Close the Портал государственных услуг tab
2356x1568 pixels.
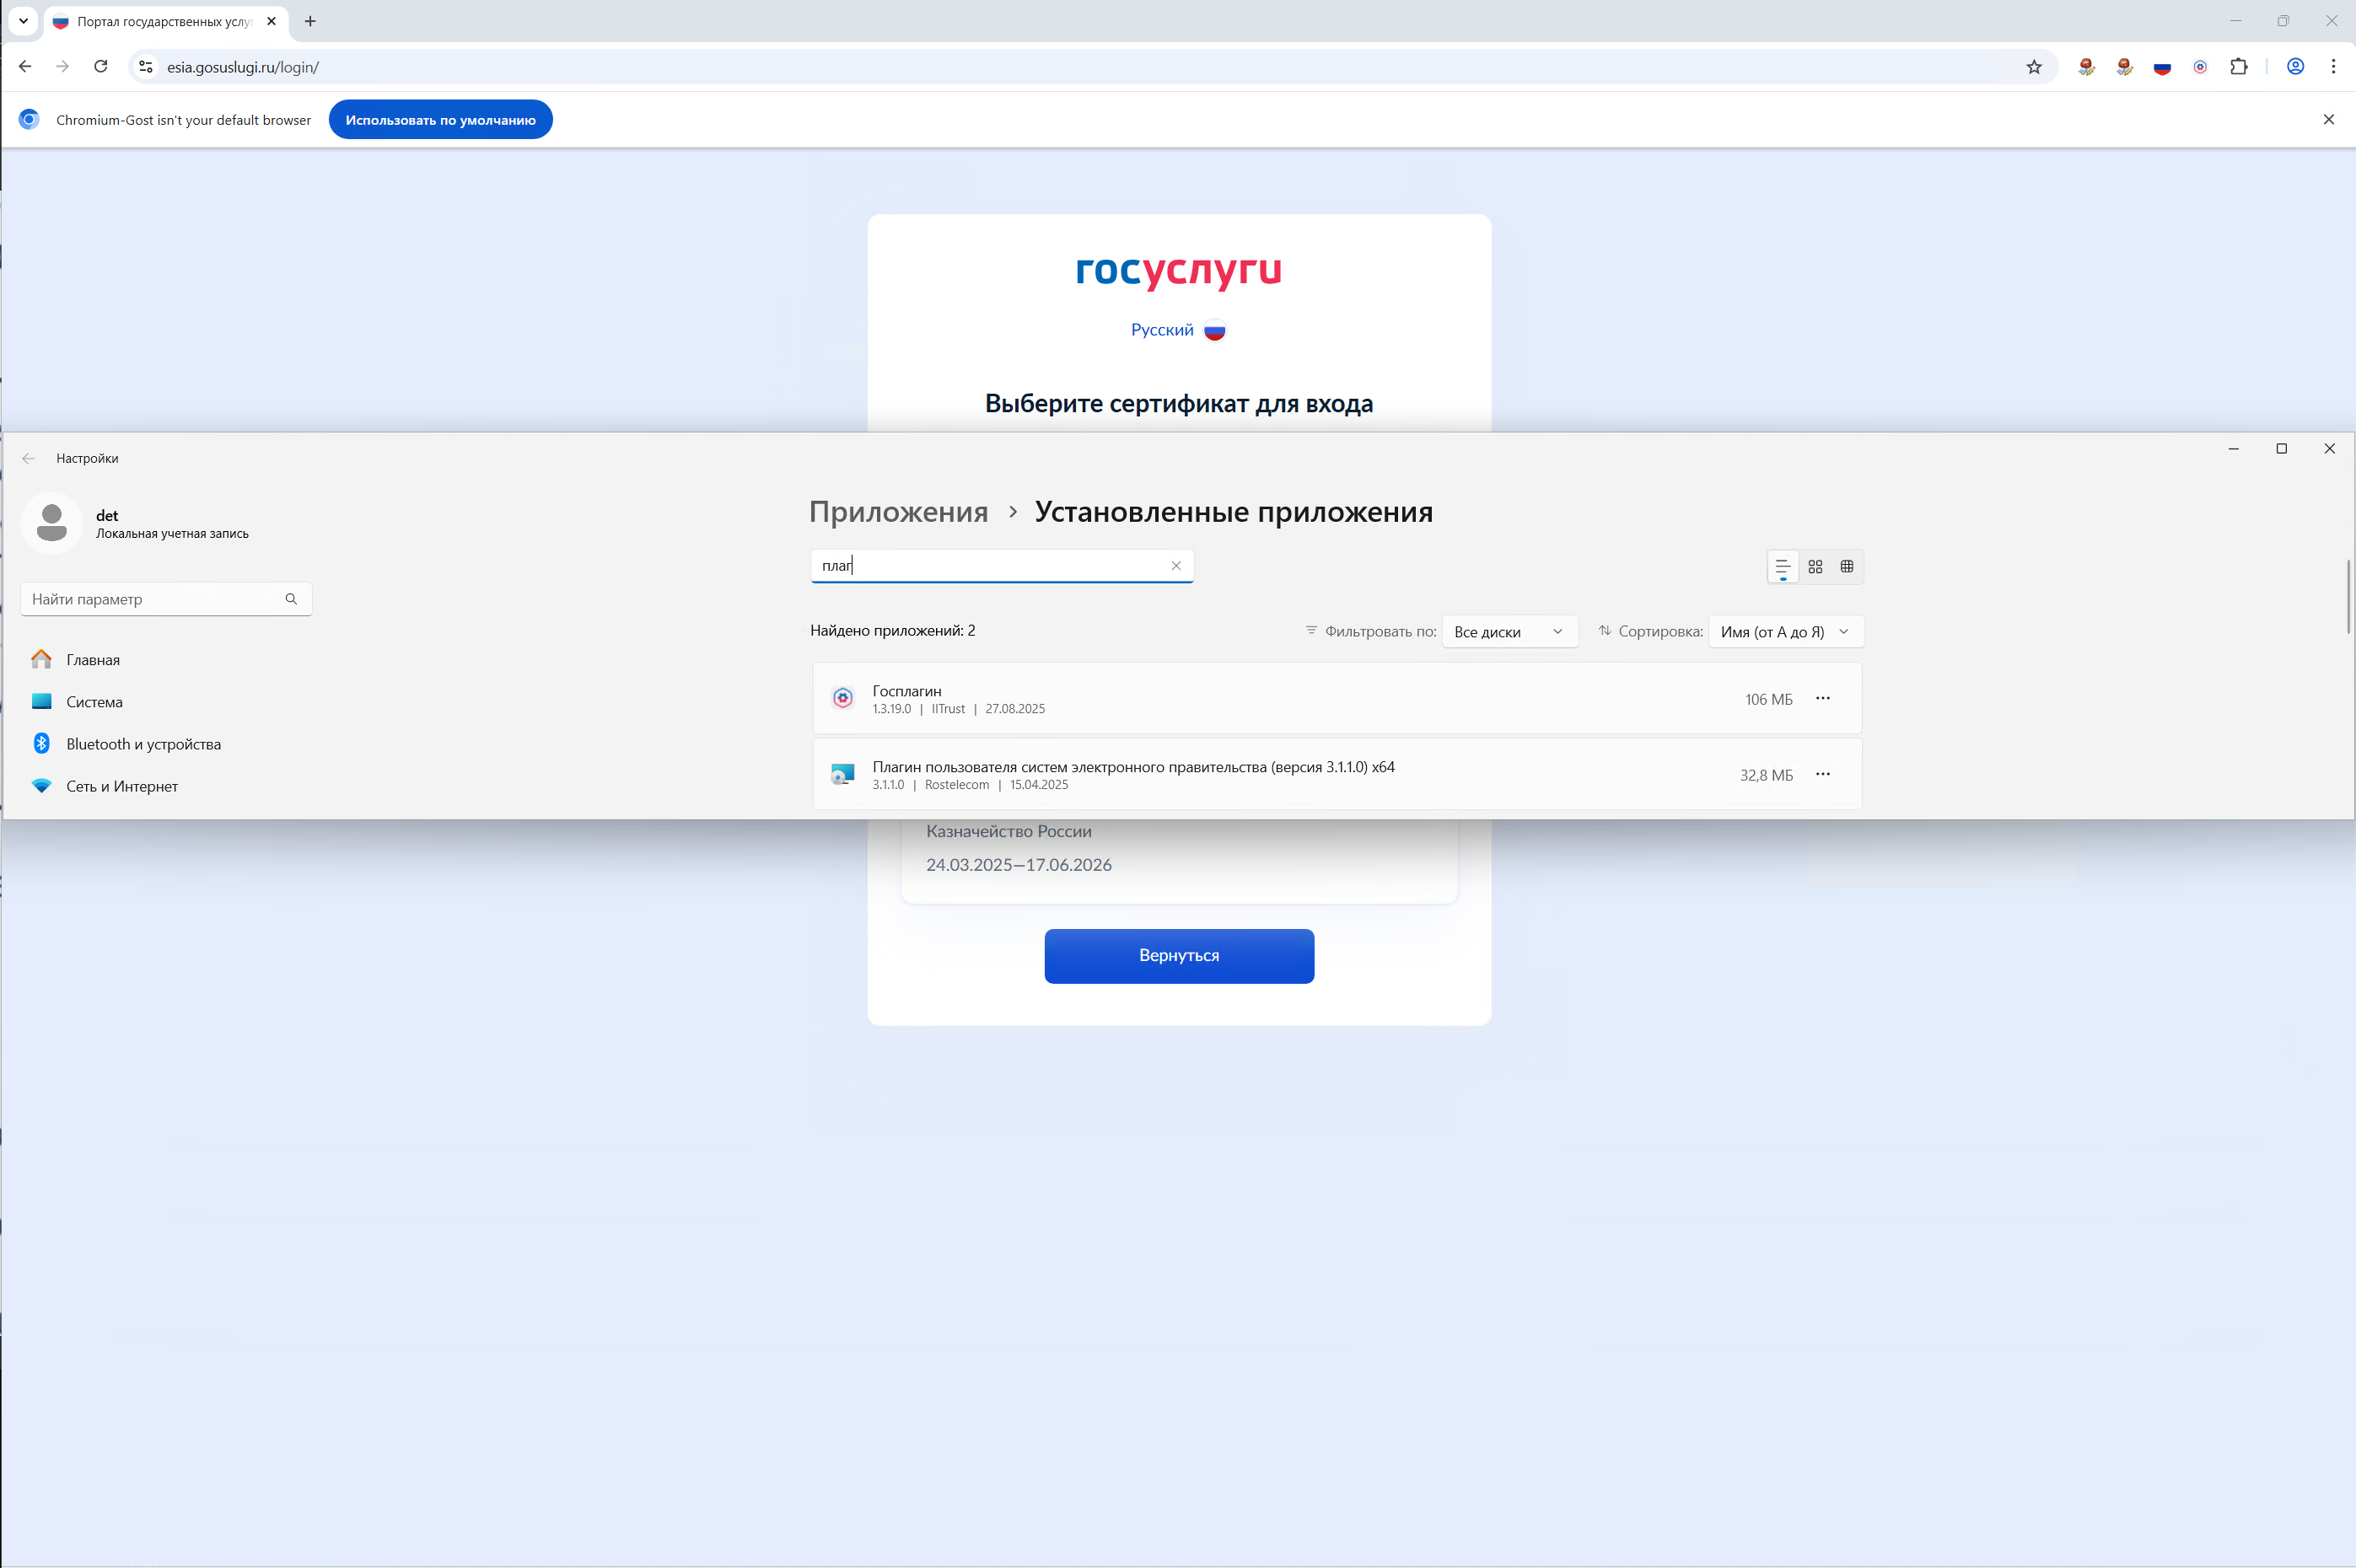coord(271,21)
